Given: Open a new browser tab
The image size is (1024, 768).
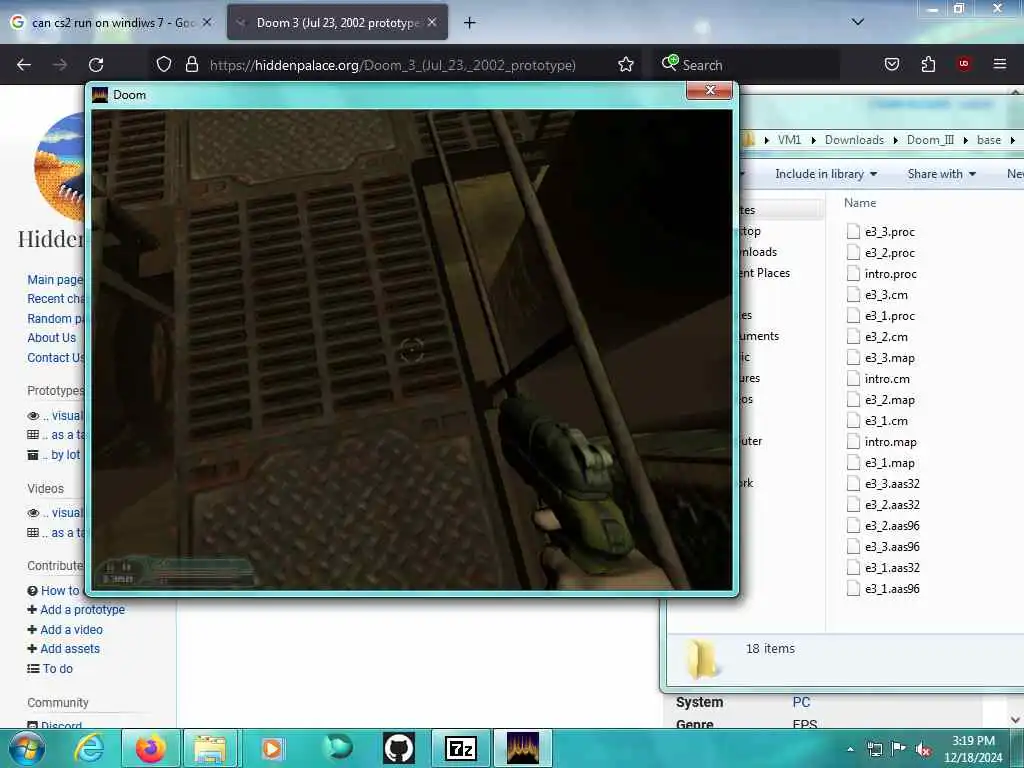Looking at the screenshot, I should (470, 23).
